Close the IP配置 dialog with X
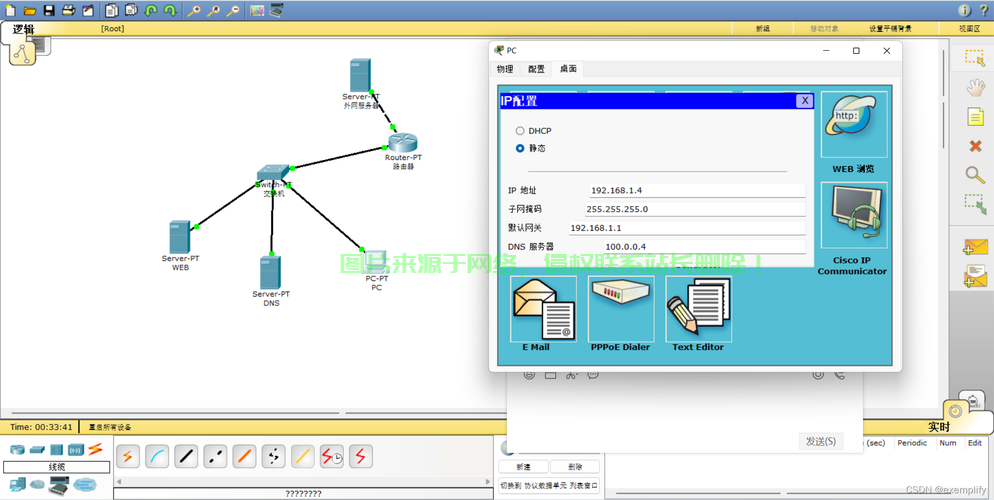994x500 pixels. [x=804, y=101]
